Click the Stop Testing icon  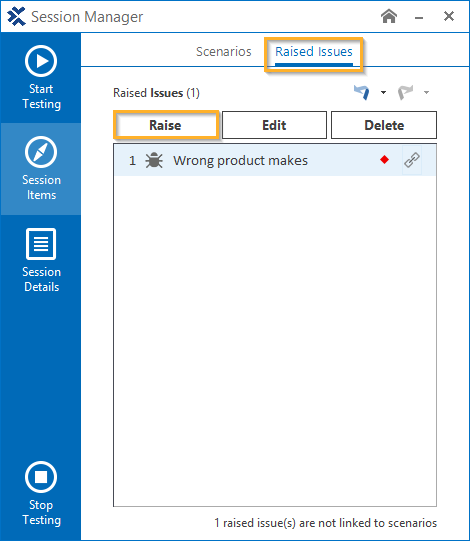click(41, 477)
